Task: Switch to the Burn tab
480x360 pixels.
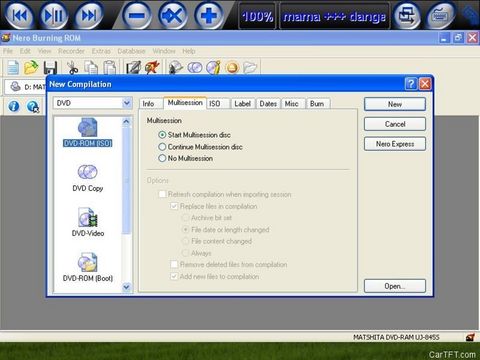Action: tap(317, 104)
